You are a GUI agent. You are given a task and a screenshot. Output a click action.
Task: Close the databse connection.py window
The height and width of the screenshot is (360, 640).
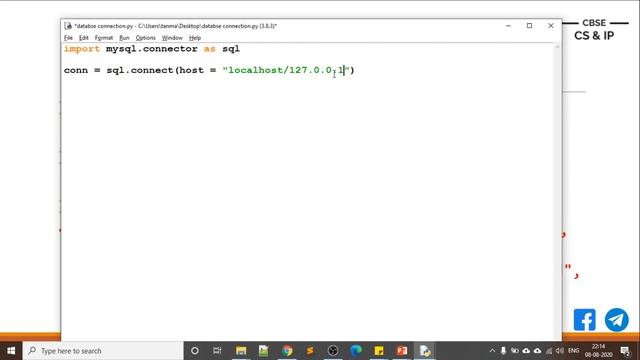click(551, 26)
